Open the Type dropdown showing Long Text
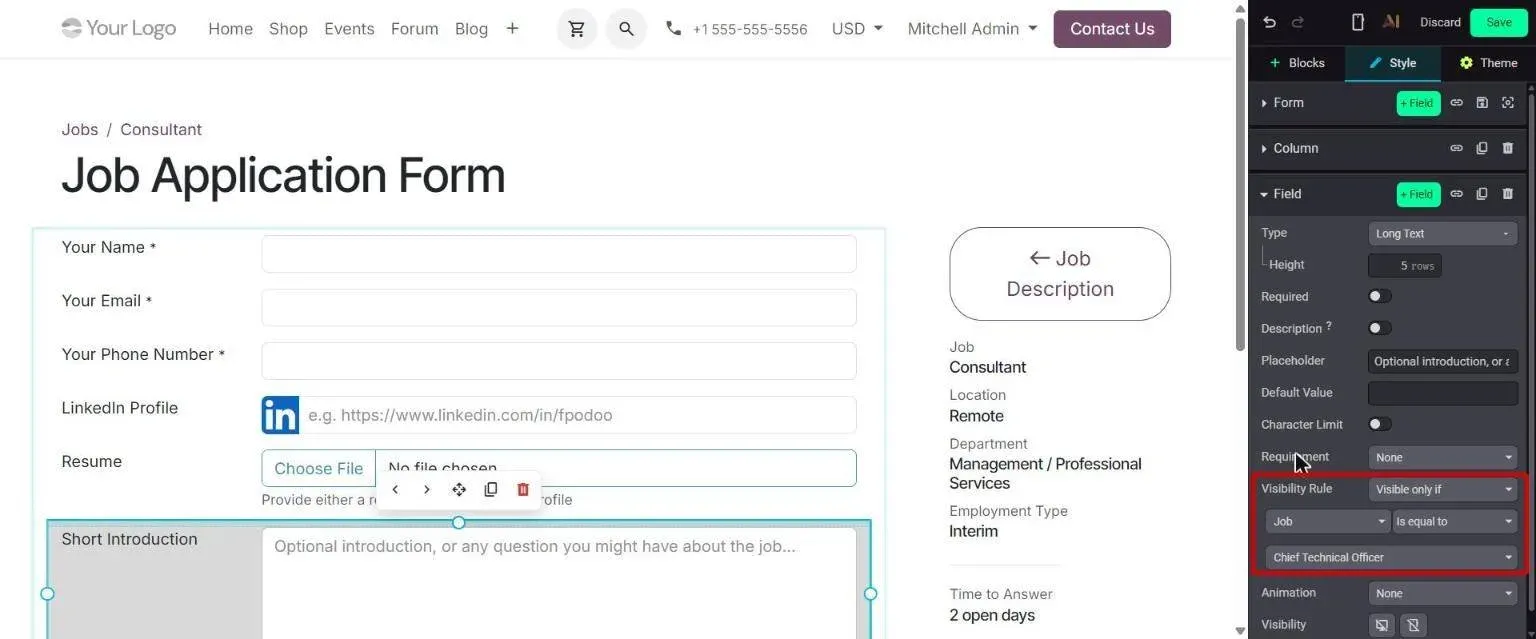 [1442, 234]
